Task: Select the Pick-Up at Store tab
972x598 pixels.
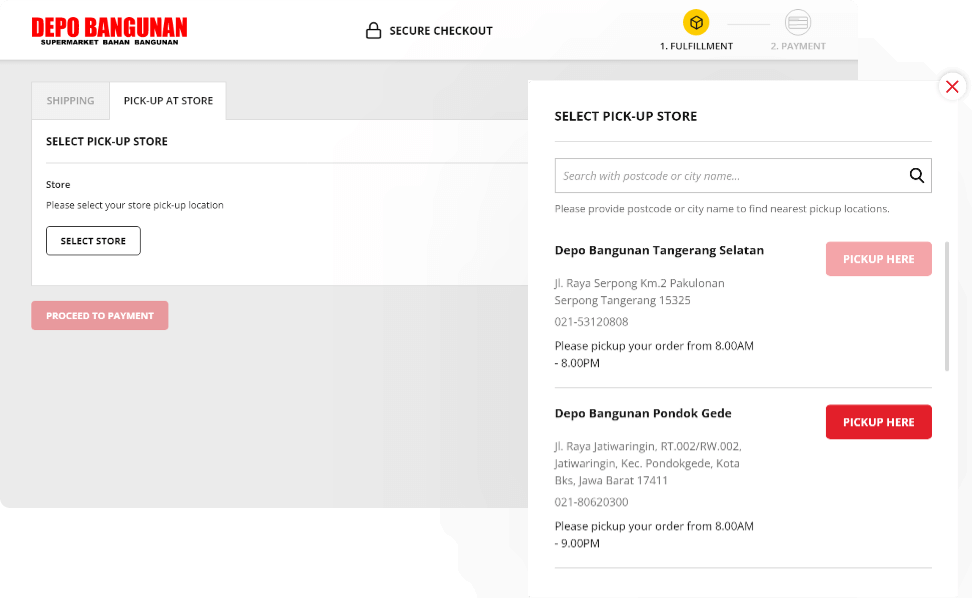Action: [168, 101]
